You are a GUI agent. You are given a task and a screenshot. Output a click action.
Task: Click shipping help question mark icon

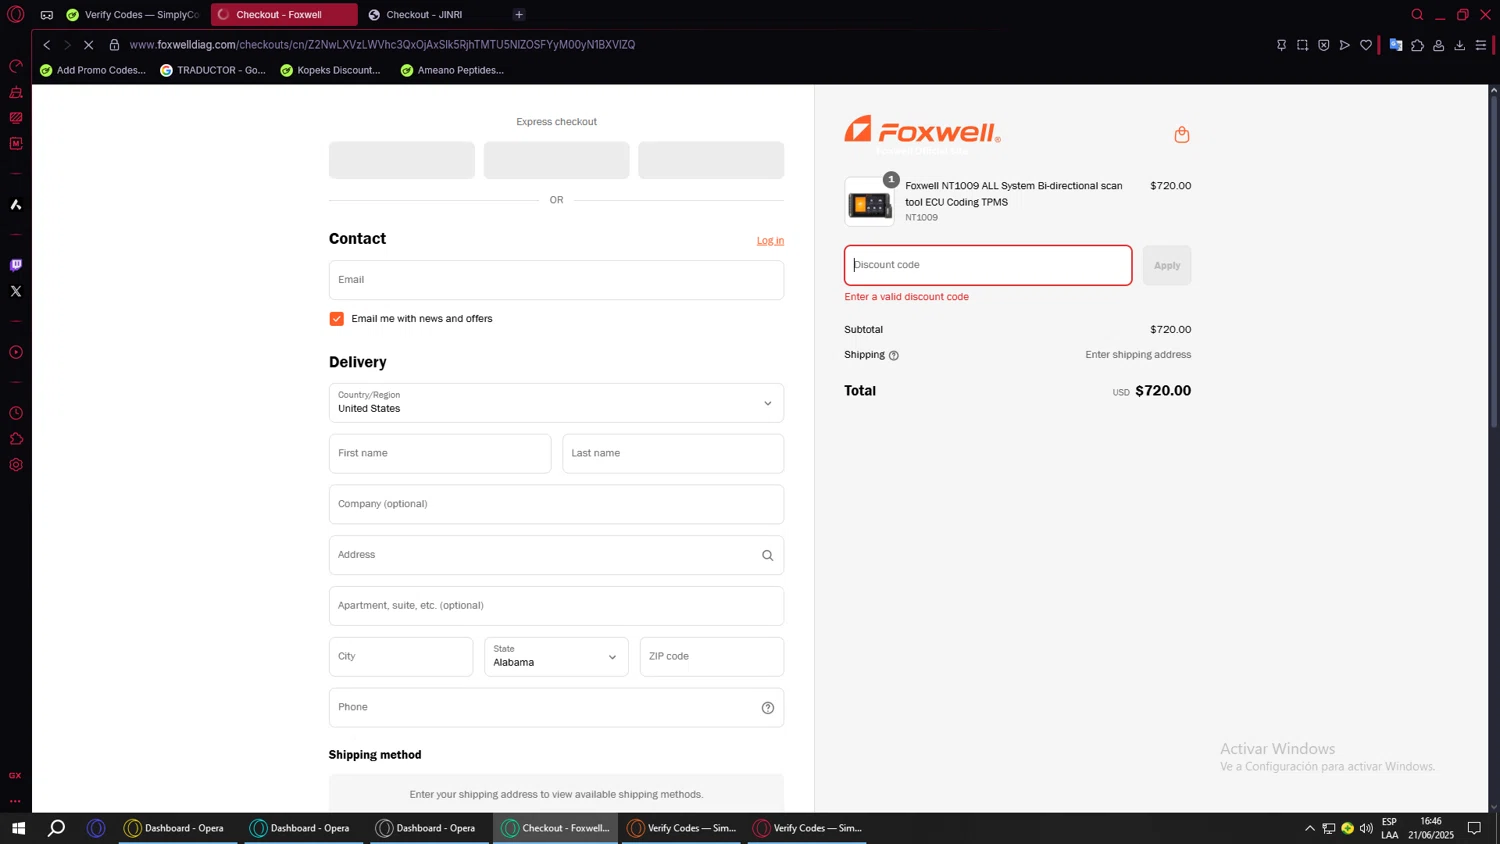(x=893, y=355)
